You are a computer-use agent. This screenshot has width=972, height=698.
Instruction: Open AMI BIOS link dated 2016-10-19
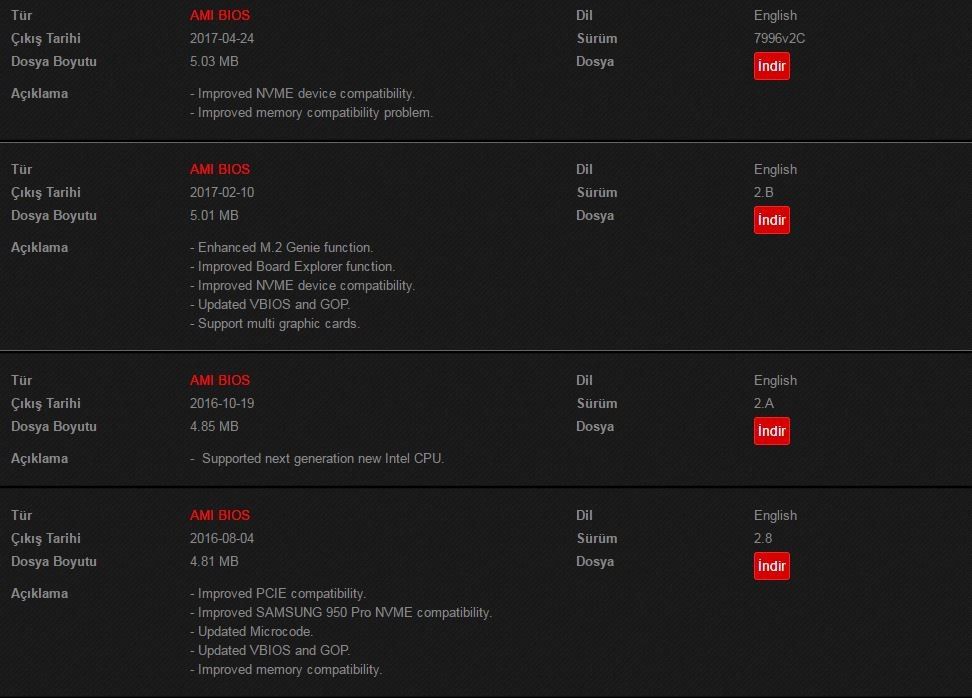click(x=220, y=380)
